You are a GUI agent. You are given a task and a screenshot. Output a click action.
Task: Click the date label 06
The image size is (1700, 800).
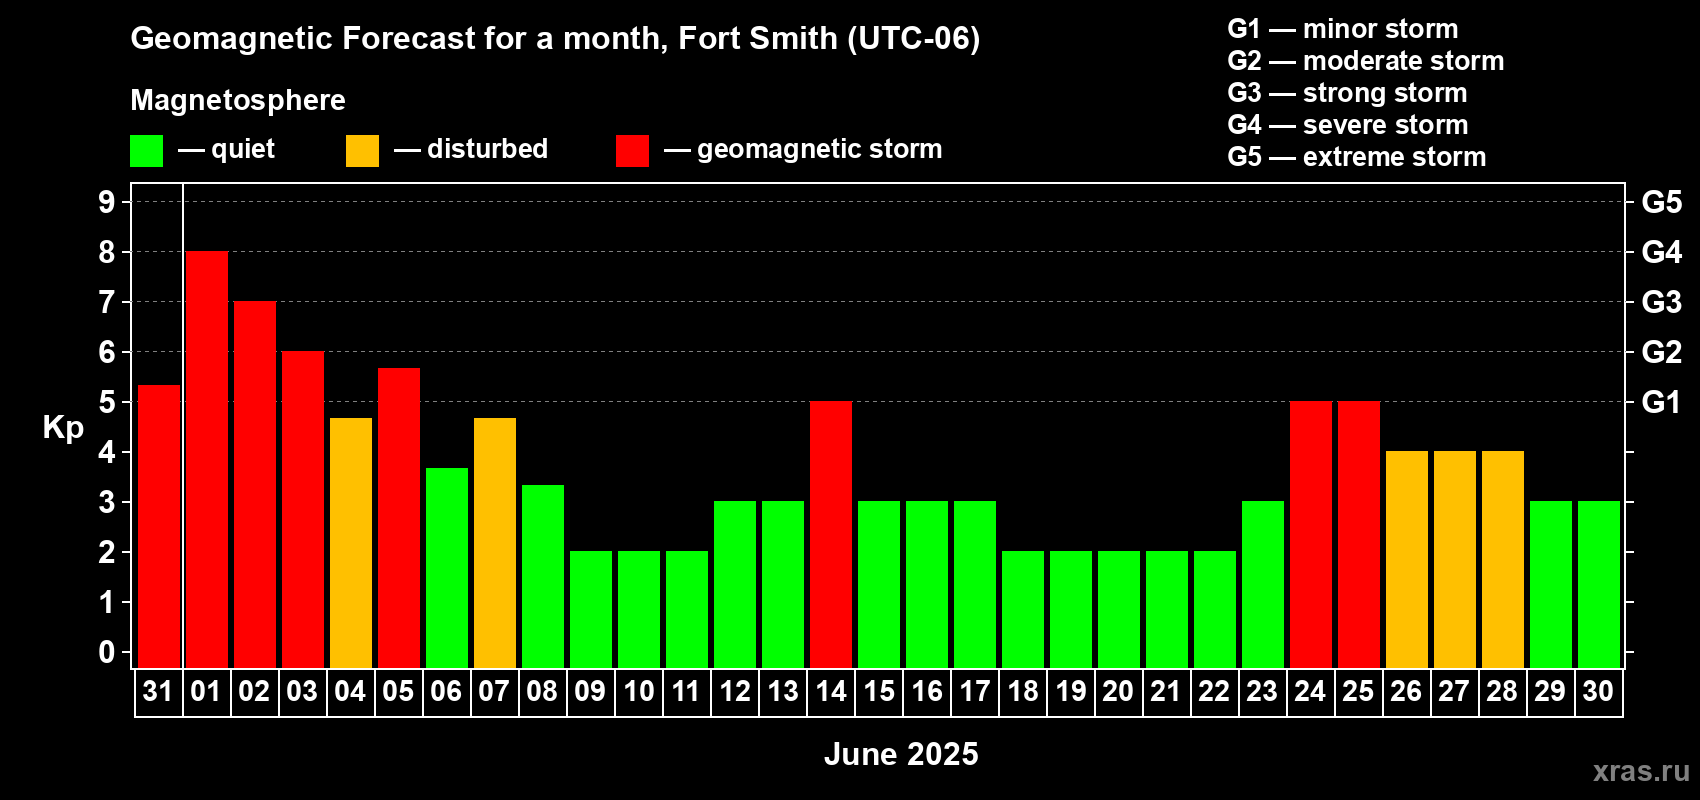click(x=446, y=691)
